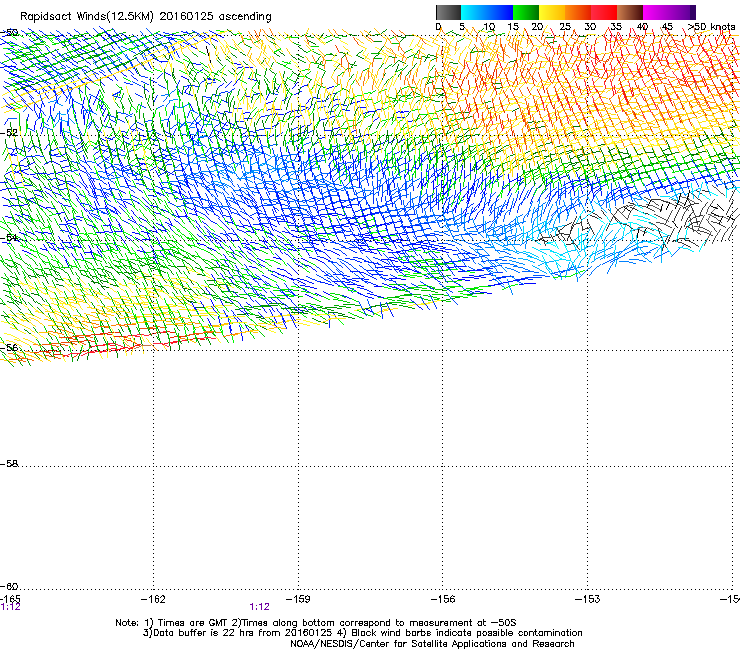Viewport: 740px width, 650px height.
Task: Select the '-54' latitude axis label
Action: [9, 238]
